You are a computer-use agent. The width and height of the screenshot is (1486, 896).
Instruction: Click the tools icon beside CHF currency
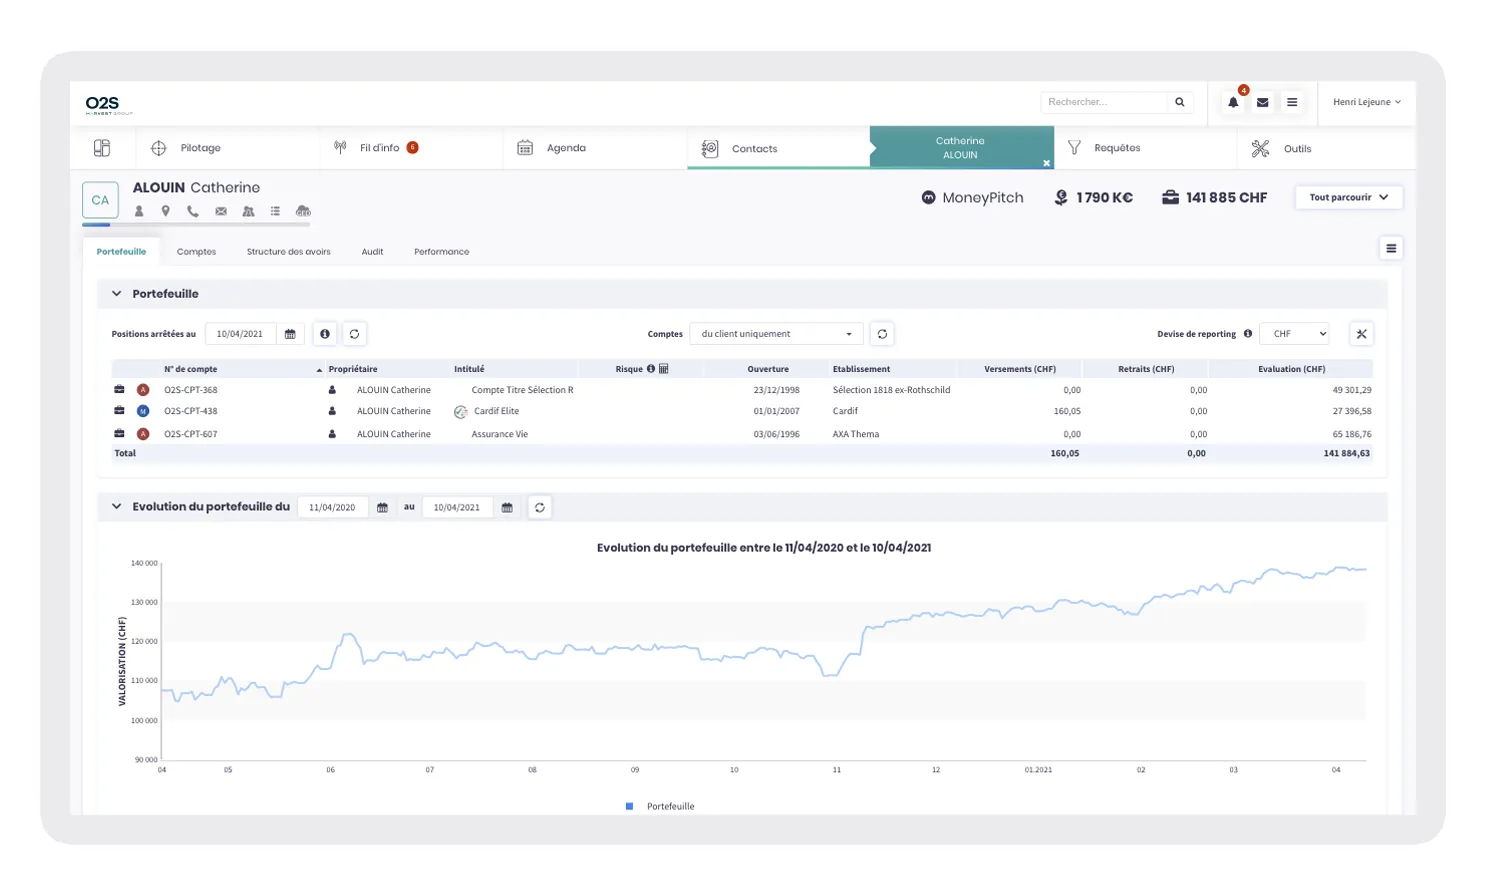(x=1361, y=334)
